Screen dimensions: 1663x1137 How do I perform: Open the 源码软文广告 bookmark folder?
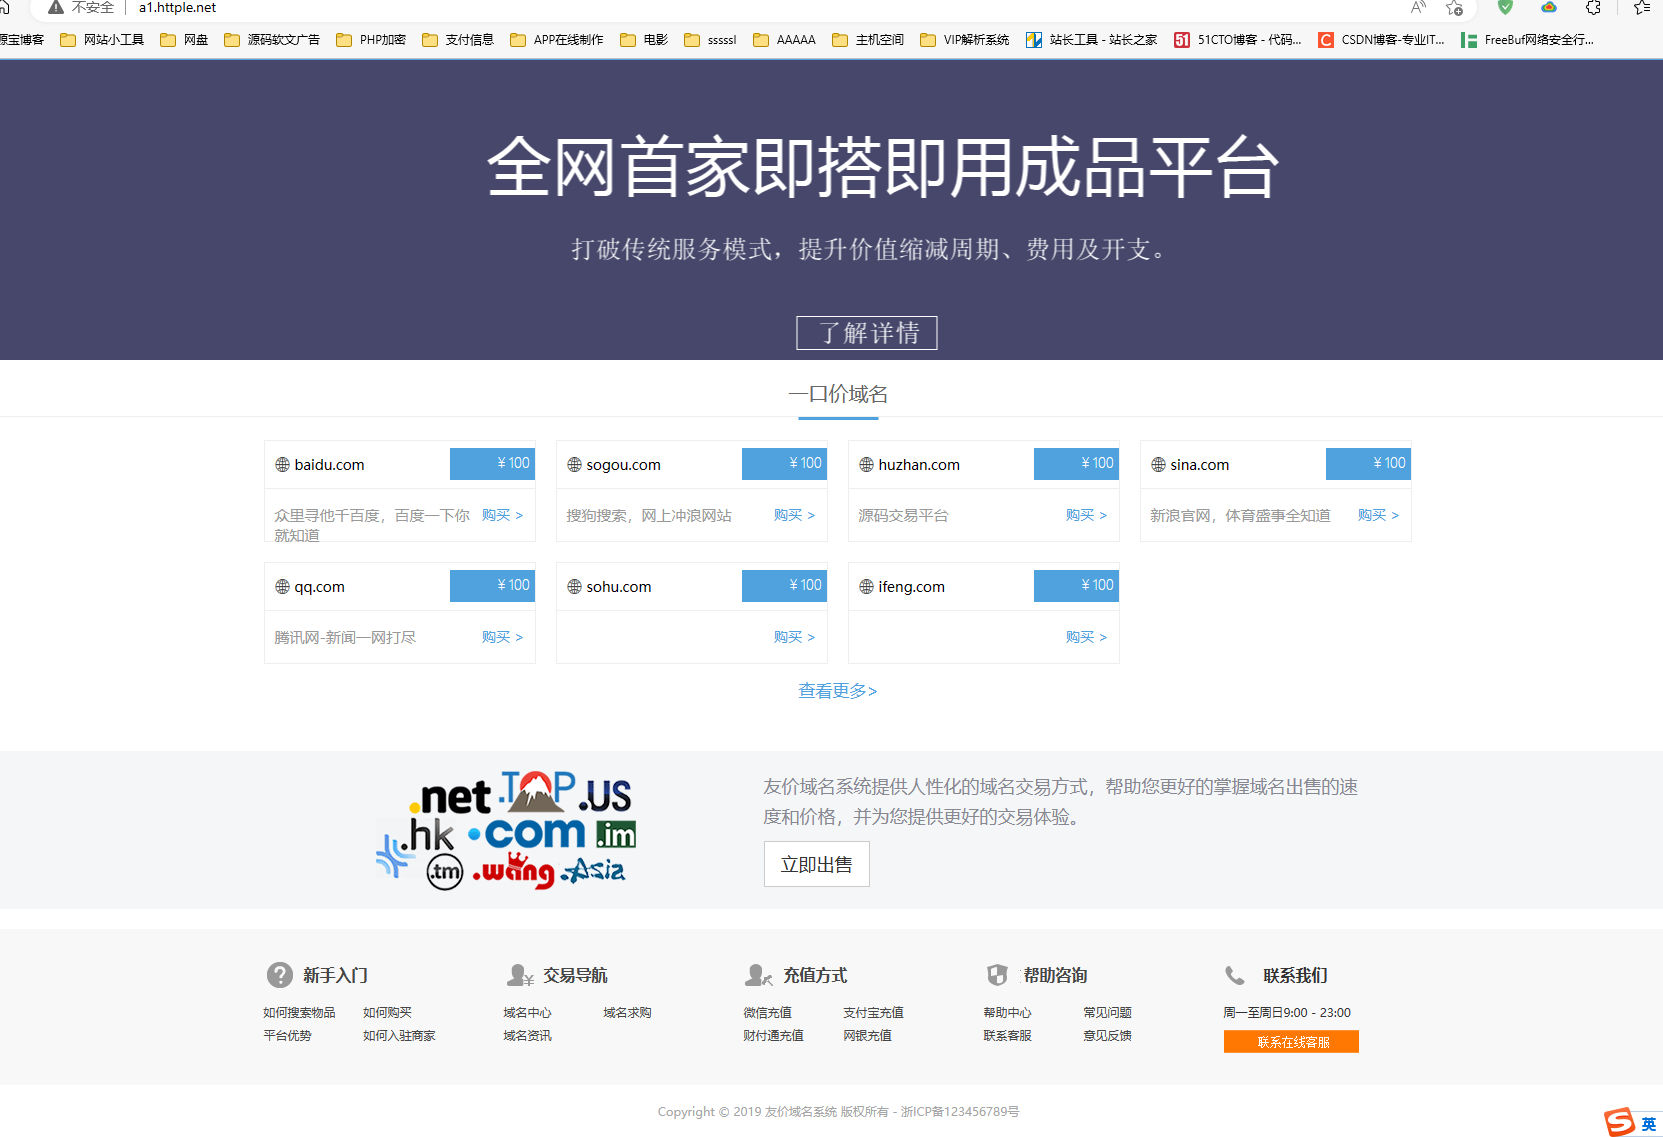(272, 40)
